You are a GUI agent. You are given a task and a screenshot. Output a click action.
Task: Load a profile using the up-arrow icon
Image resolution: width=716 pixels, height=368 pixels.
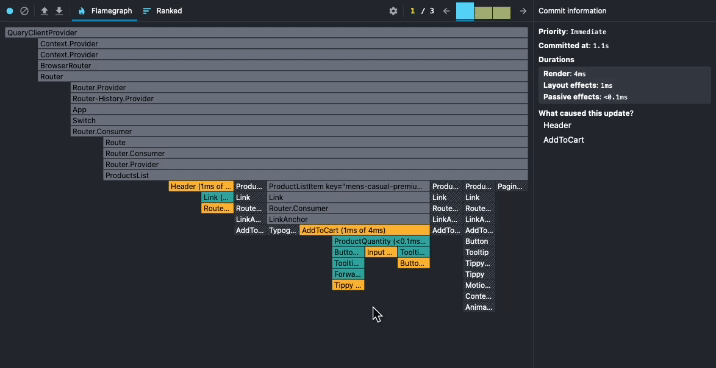click(x=44, y=11)
